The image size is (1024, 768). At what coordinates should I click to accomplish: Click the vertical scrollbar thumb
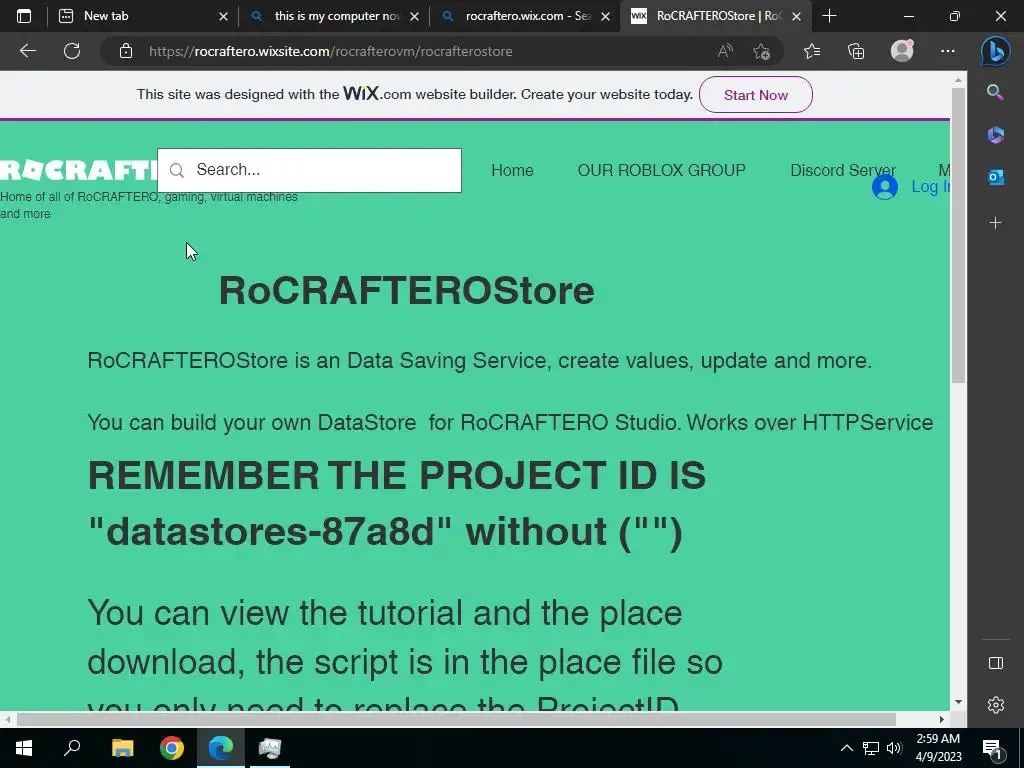pos(957,236)
